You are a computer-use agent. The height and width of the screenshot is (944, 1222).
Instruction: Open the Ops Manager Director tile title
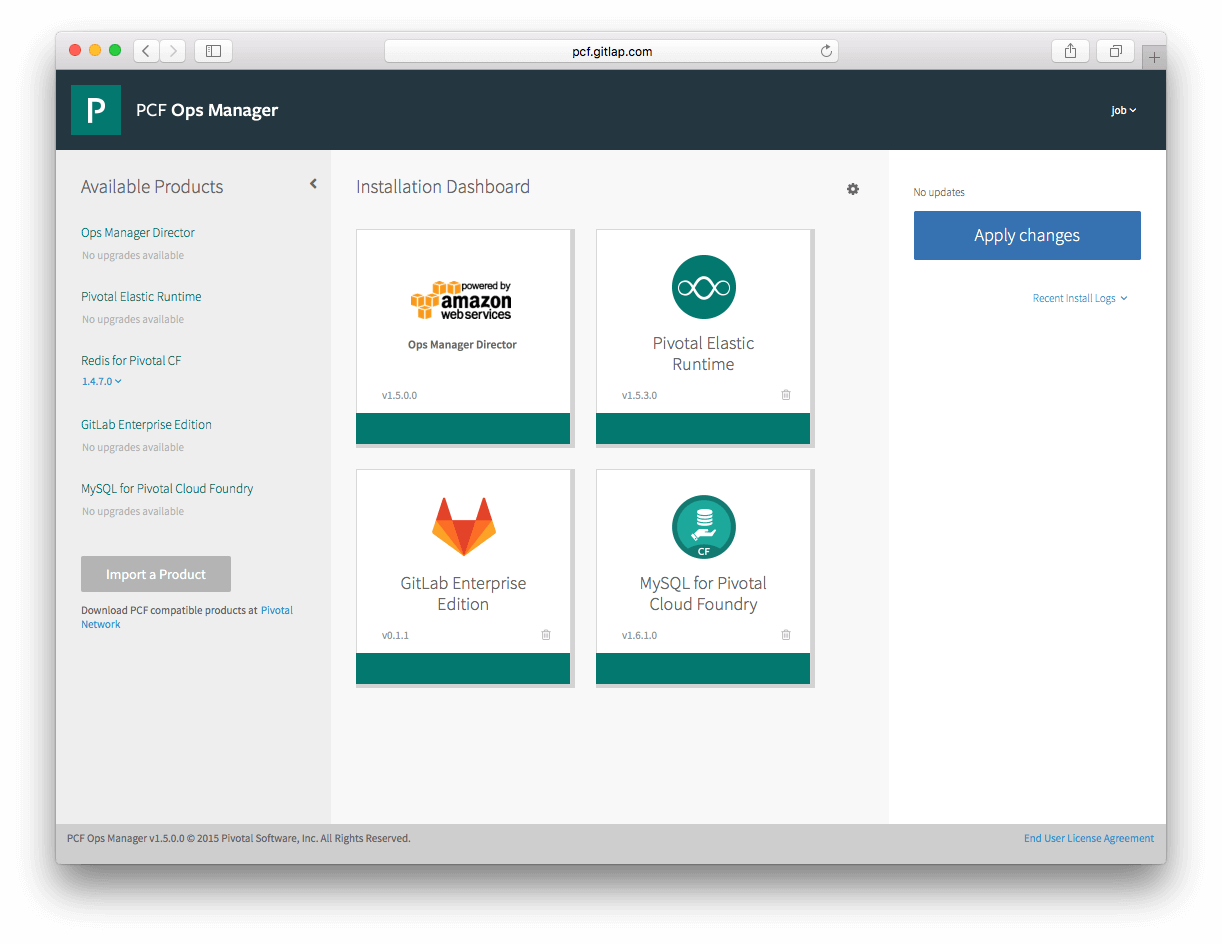pyautogui.click(x=462, y=345)
